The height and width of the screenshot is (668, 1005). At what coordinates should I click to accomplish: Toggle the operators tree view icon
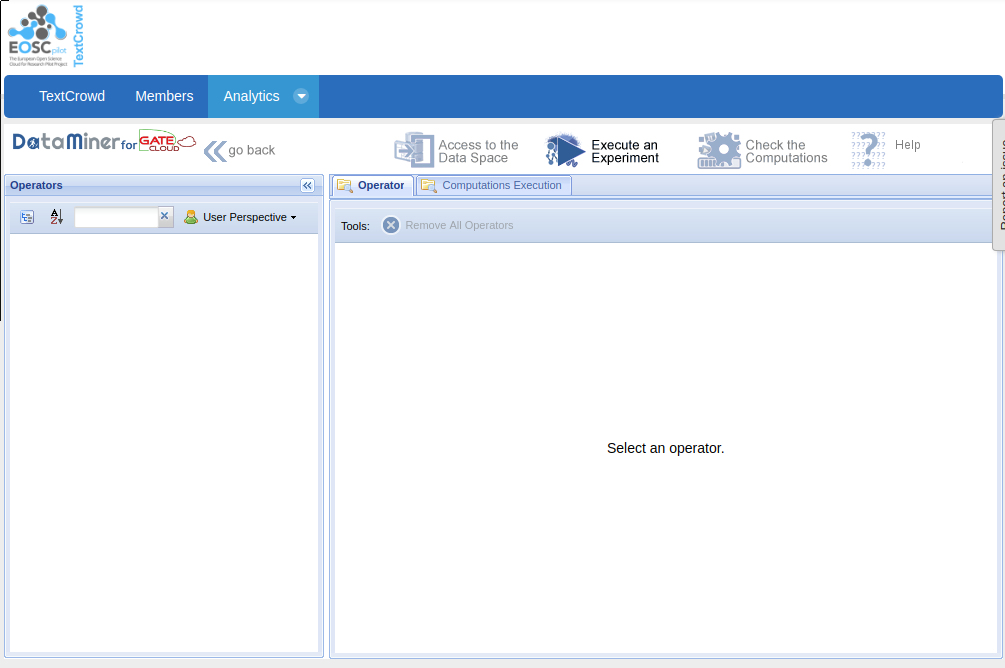(x=27, y=217)
